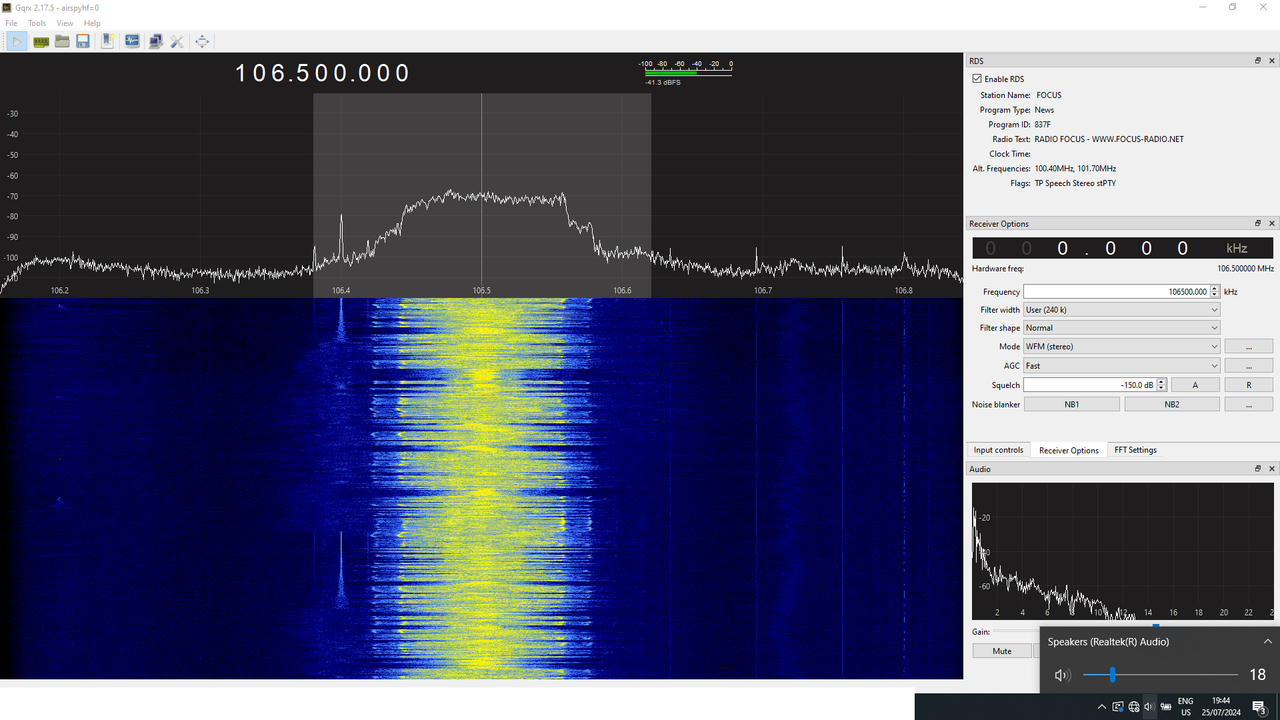Open remote control settings wrench icon
1280x720 pixels.
coord(177,41)
